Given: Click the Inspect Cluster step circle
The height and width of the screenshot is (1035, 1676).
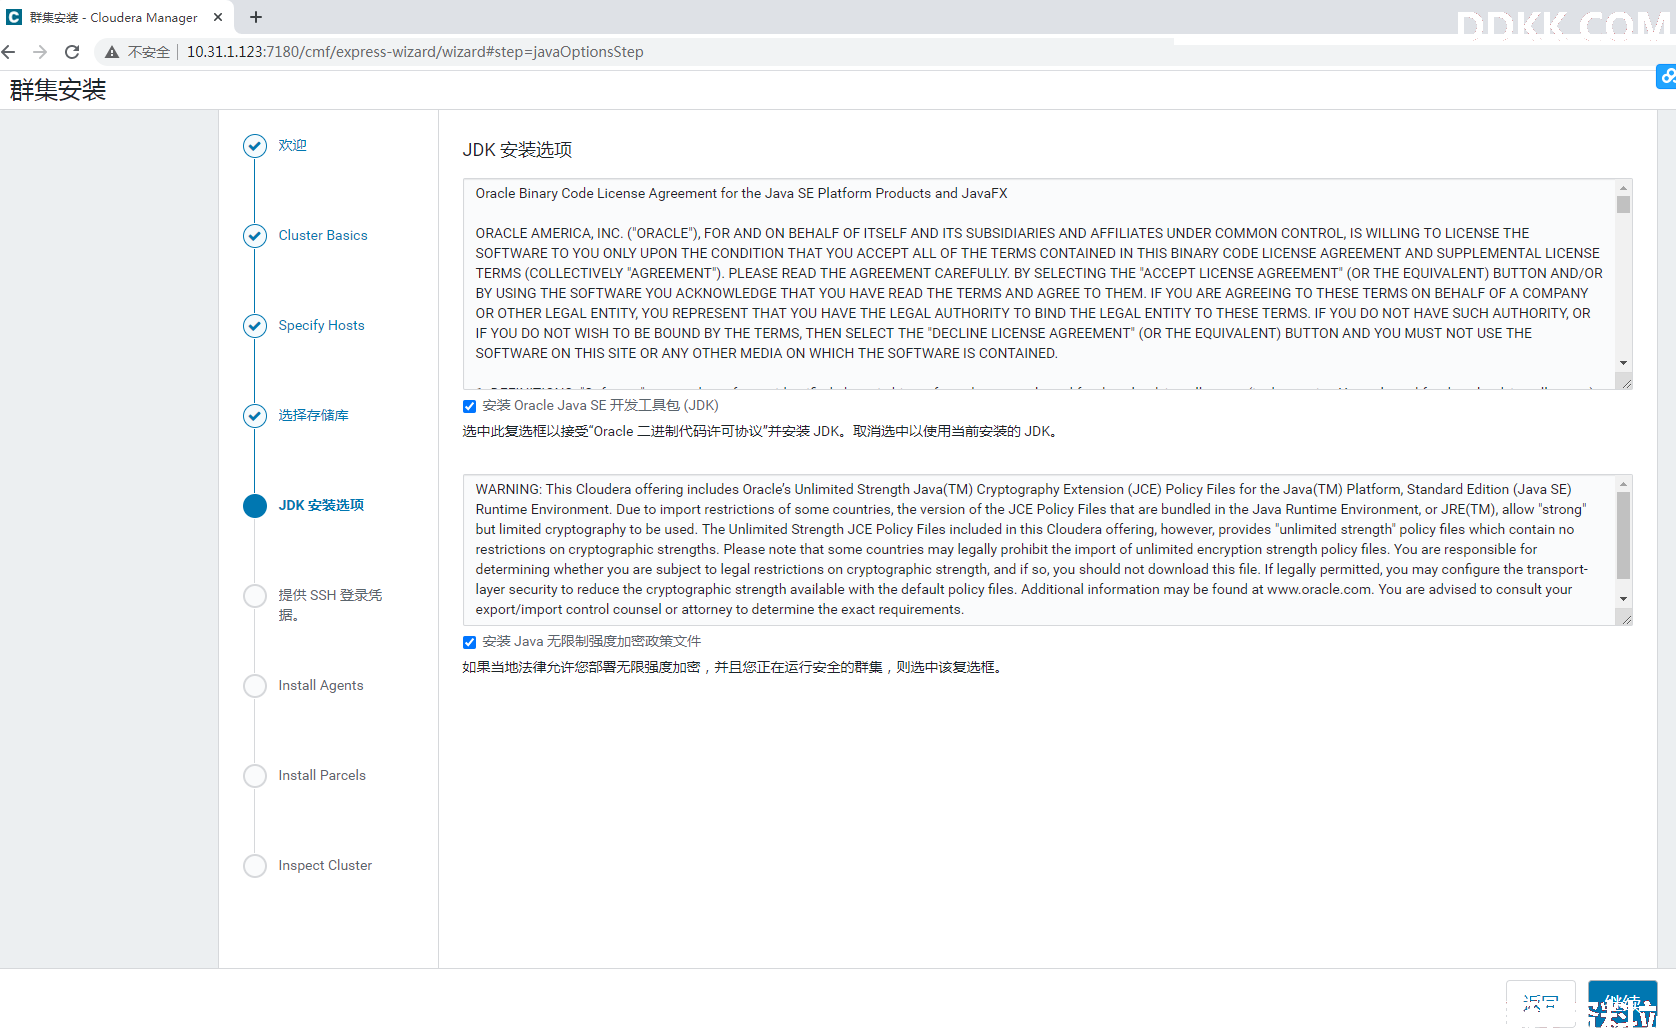Looking at the screenshot, I should tap(255, 866).
